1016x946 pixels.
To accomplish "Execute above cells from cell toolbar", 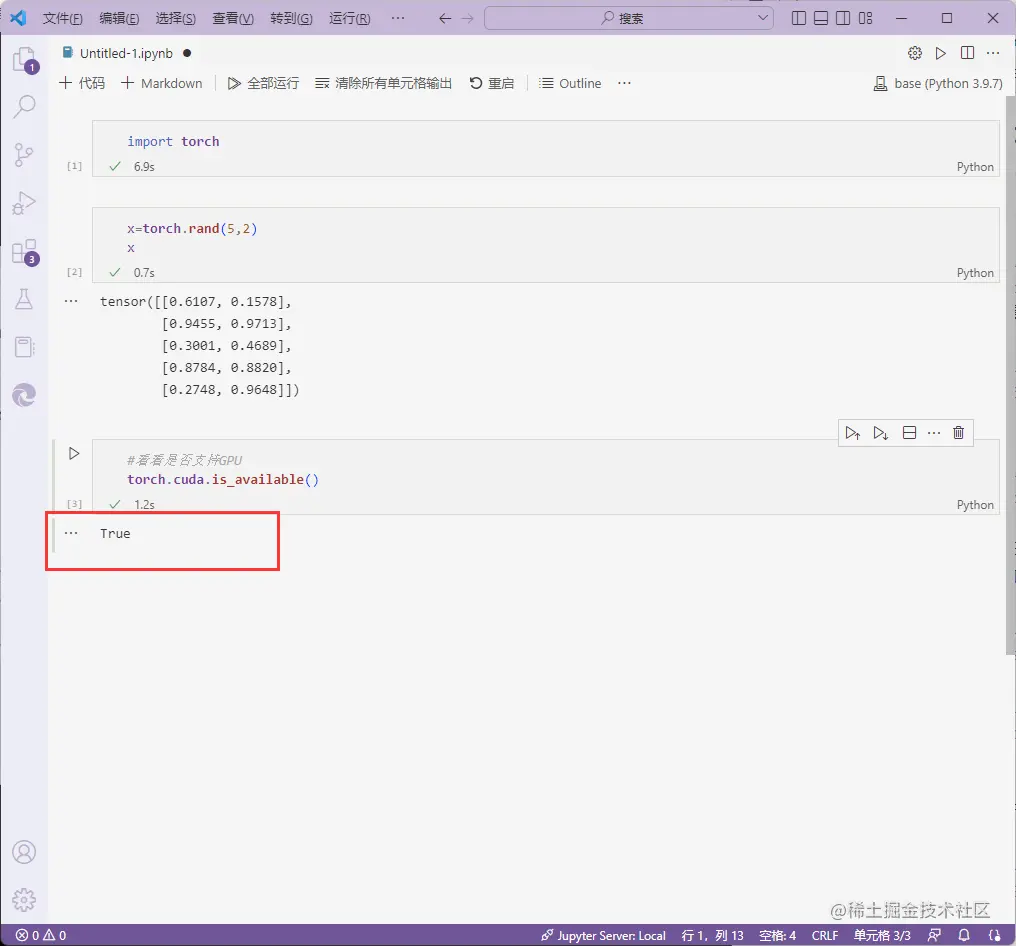I will pyautogui.click(x=853, y=433).
